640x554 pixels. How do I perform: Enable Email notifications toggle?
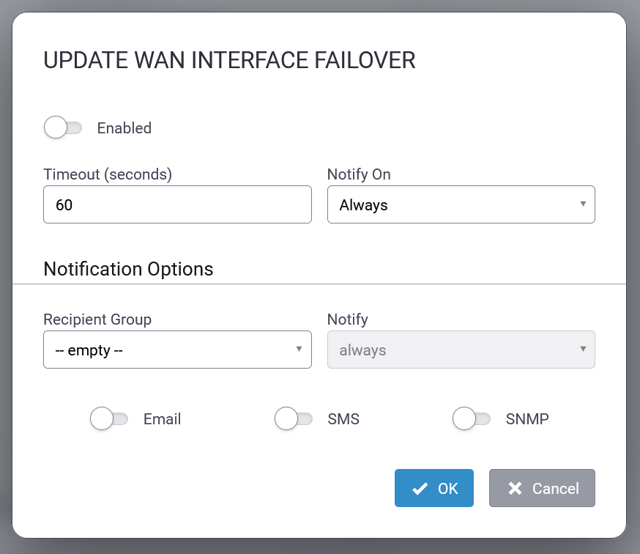pyautogui.click(x=109, y=419)
